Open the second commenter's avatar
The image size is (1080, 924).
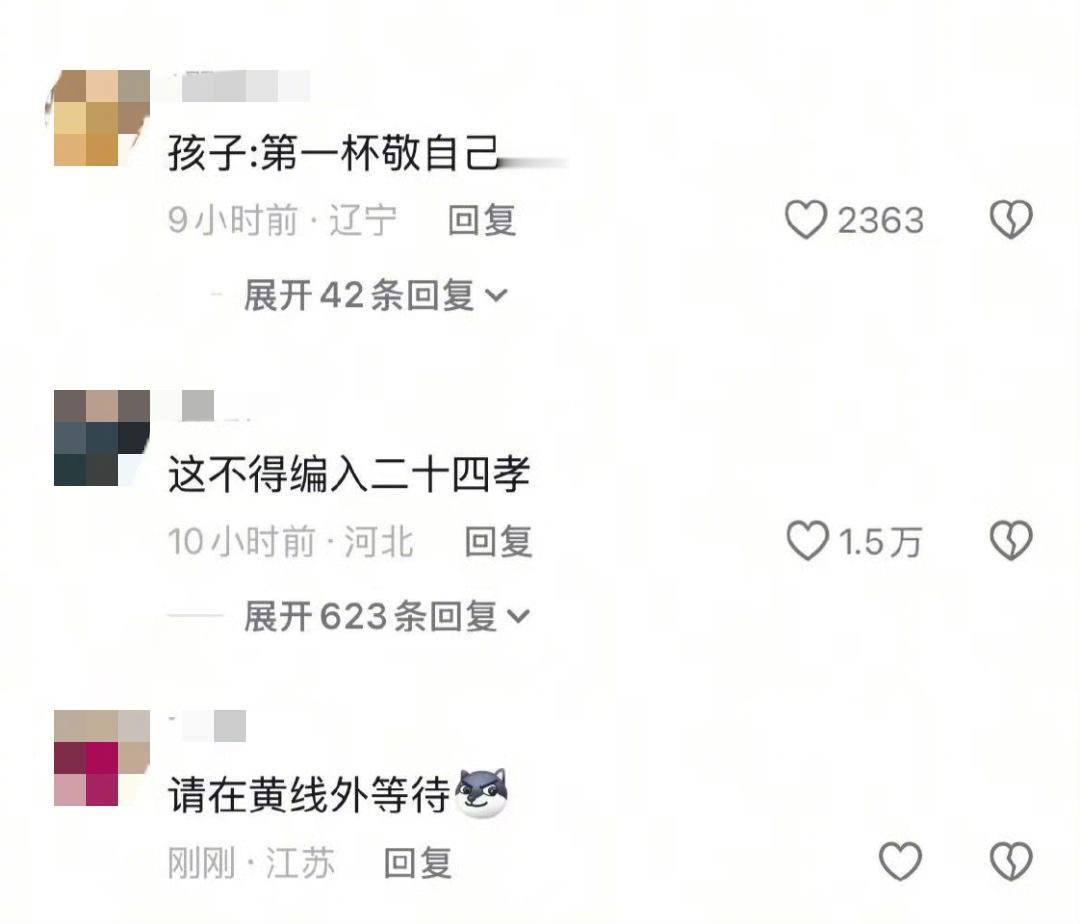(101, 438)
